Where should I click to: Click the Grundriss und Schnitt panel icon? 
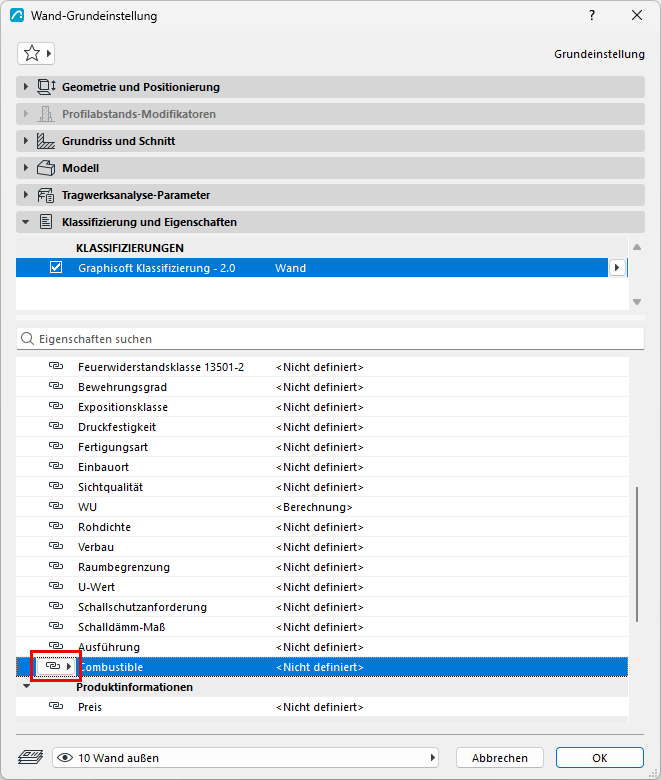(46, 141)
